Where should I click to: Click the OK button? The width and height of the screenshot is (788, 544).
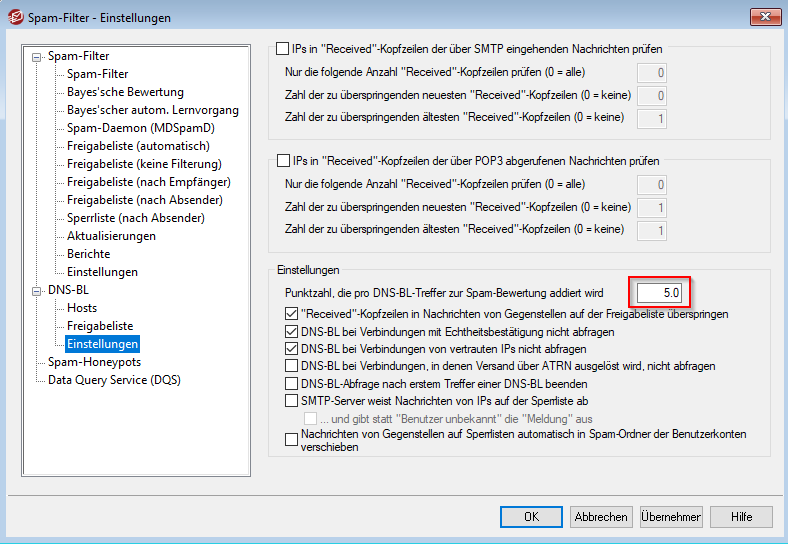[531, 517]
